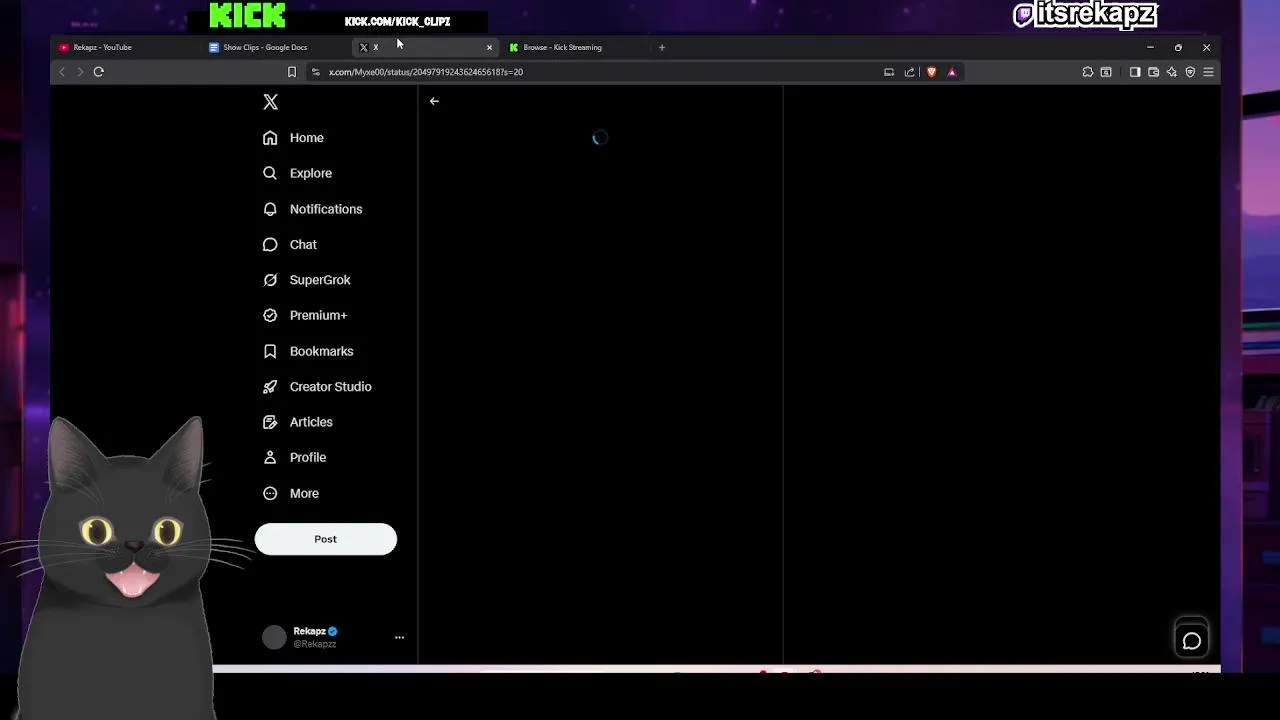1280x720 pixels.
Task: Click the Explore magnifier icon
Action: click(270, 173)
